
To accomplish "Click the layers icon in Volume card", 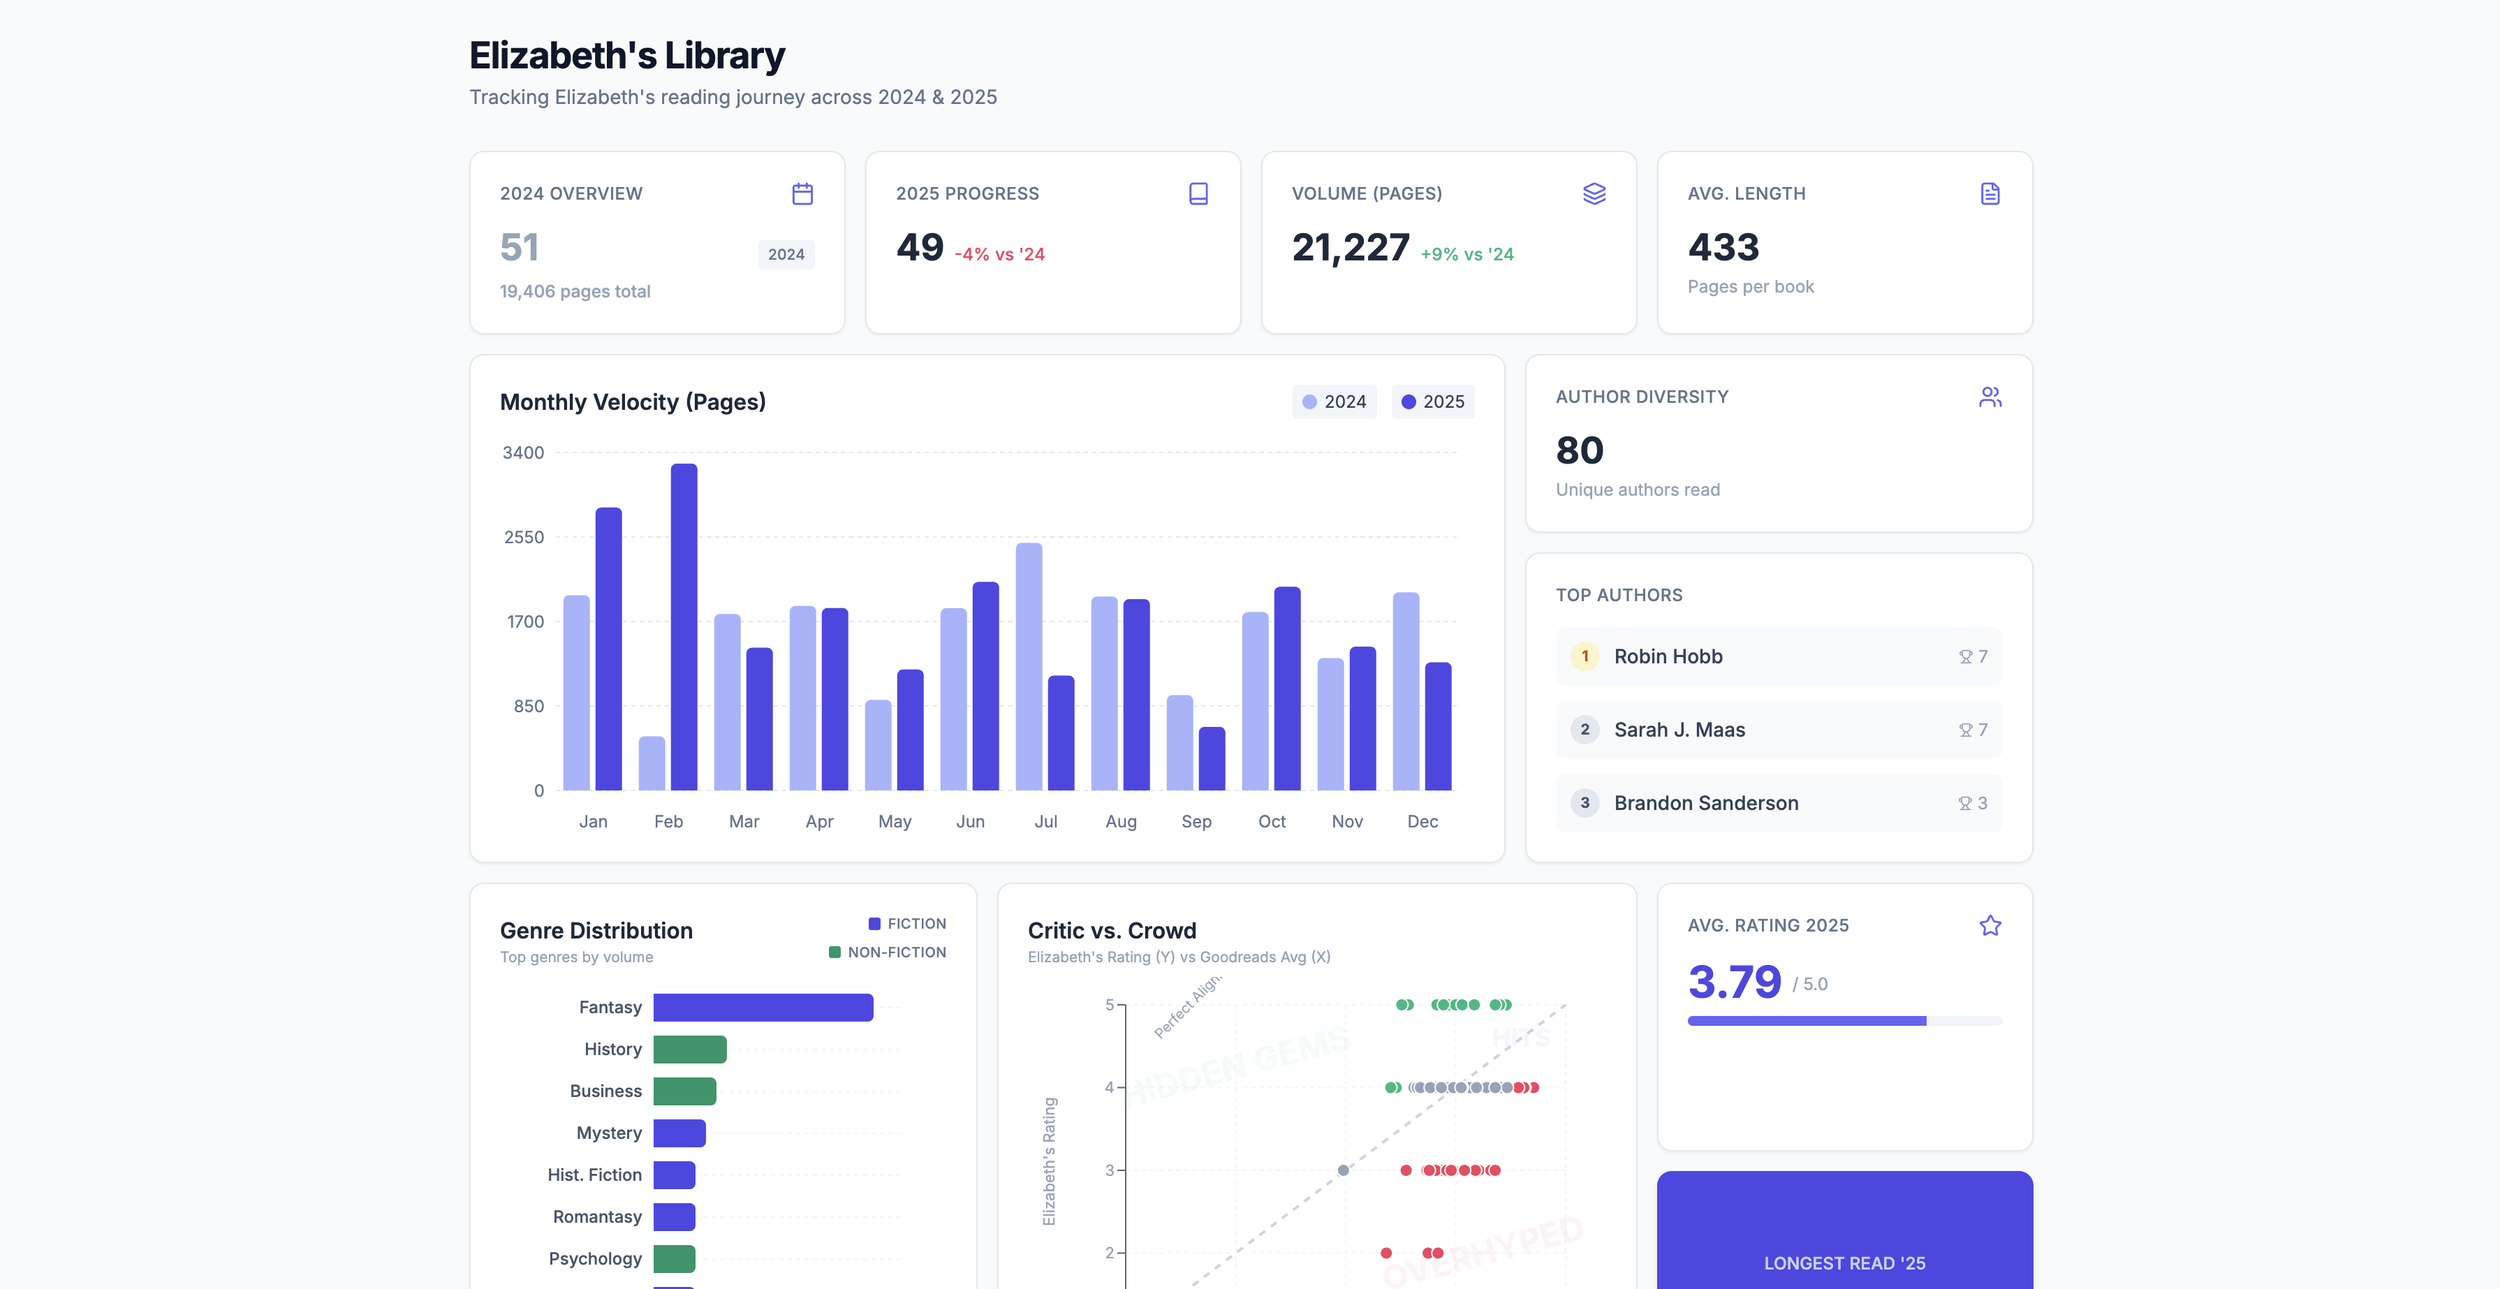I will [1594, 194].
